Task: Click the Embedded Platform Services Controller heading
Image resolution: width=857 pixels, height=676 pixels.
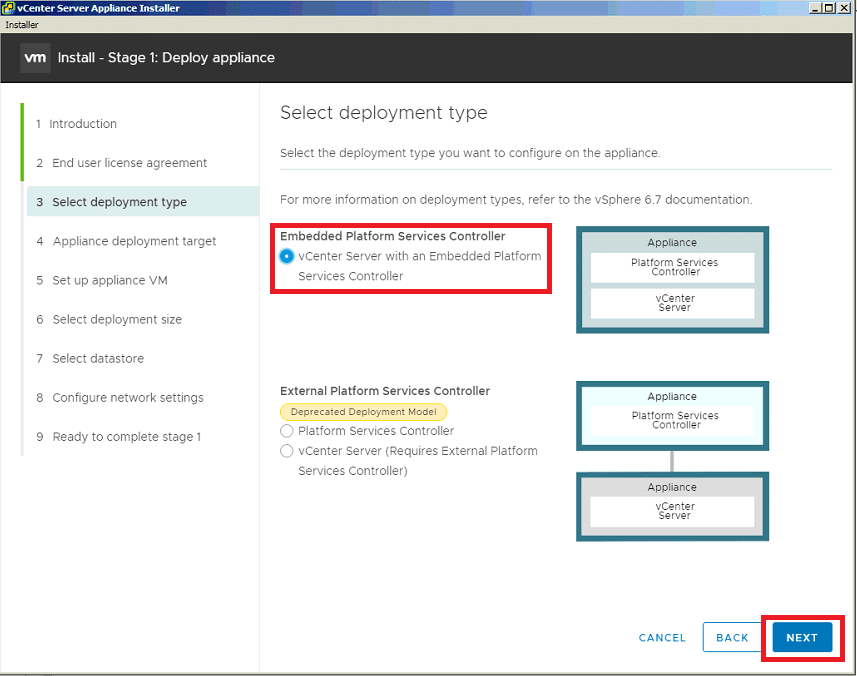Action: tap(392, 236)
